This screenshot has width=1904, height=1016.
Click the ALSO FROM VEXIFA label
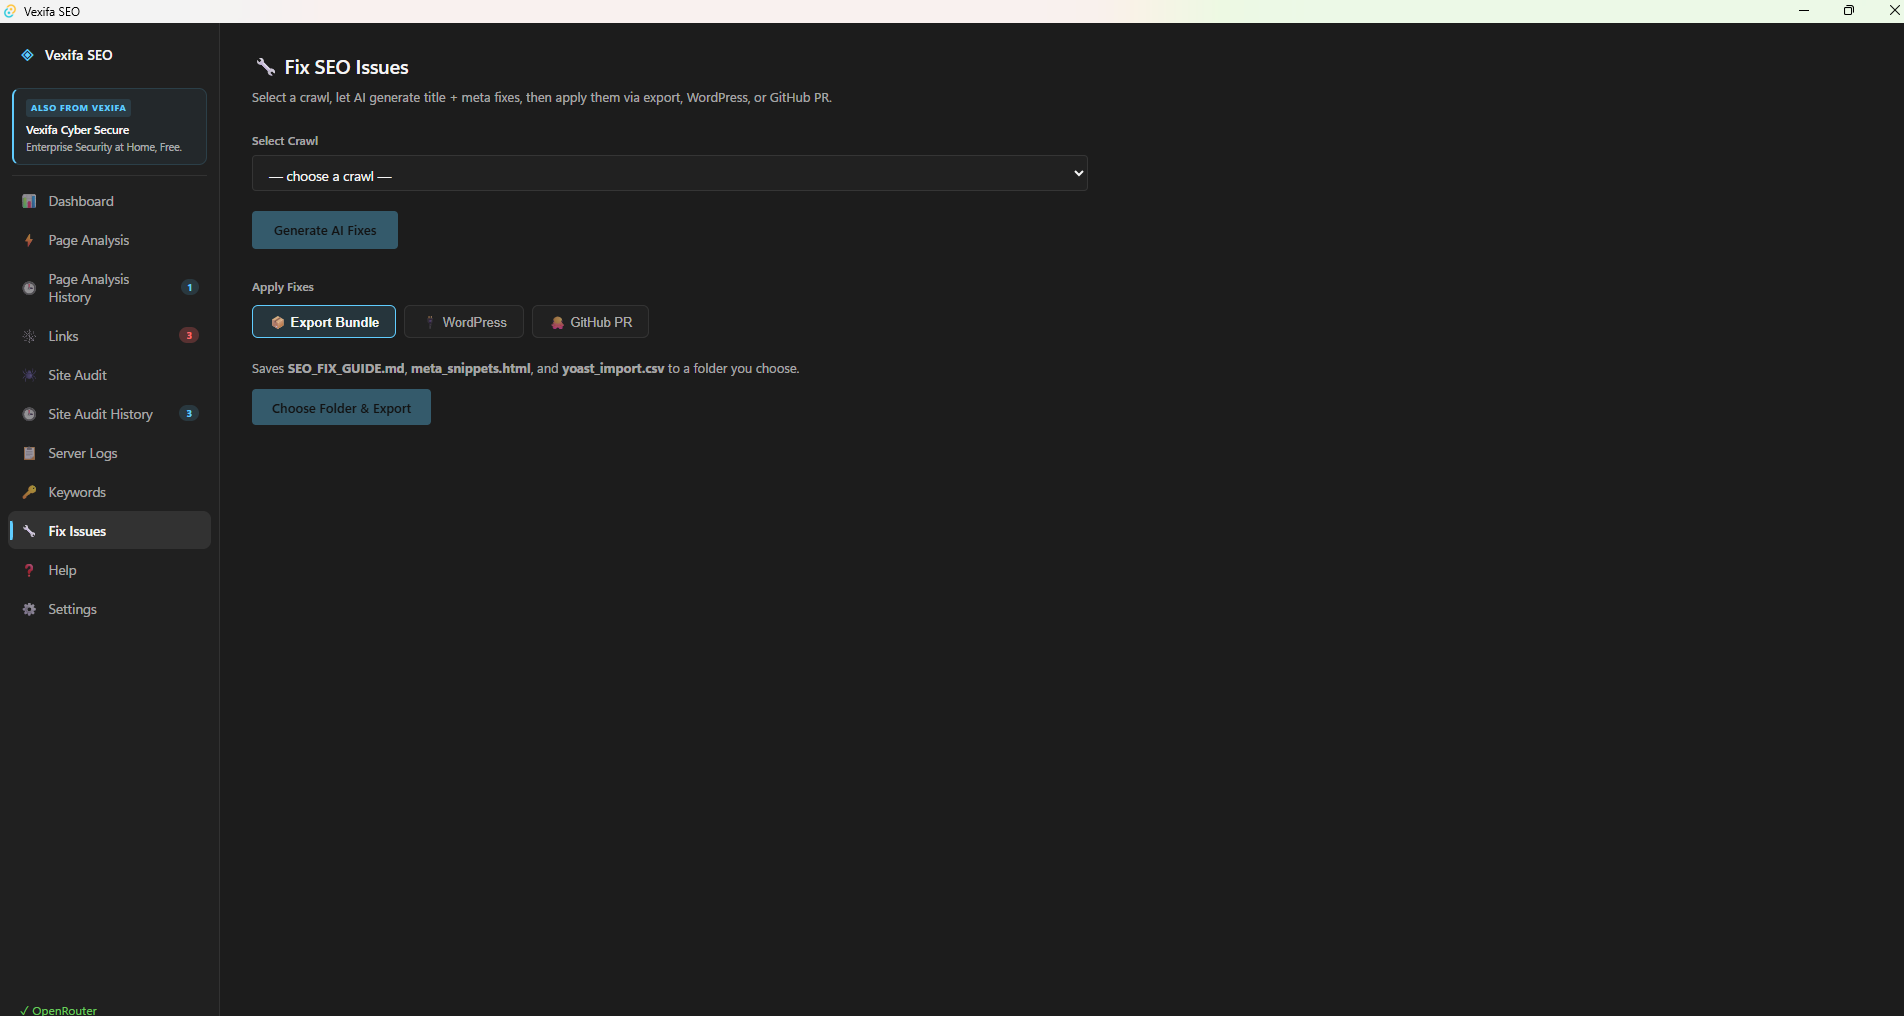pos(78,108)
